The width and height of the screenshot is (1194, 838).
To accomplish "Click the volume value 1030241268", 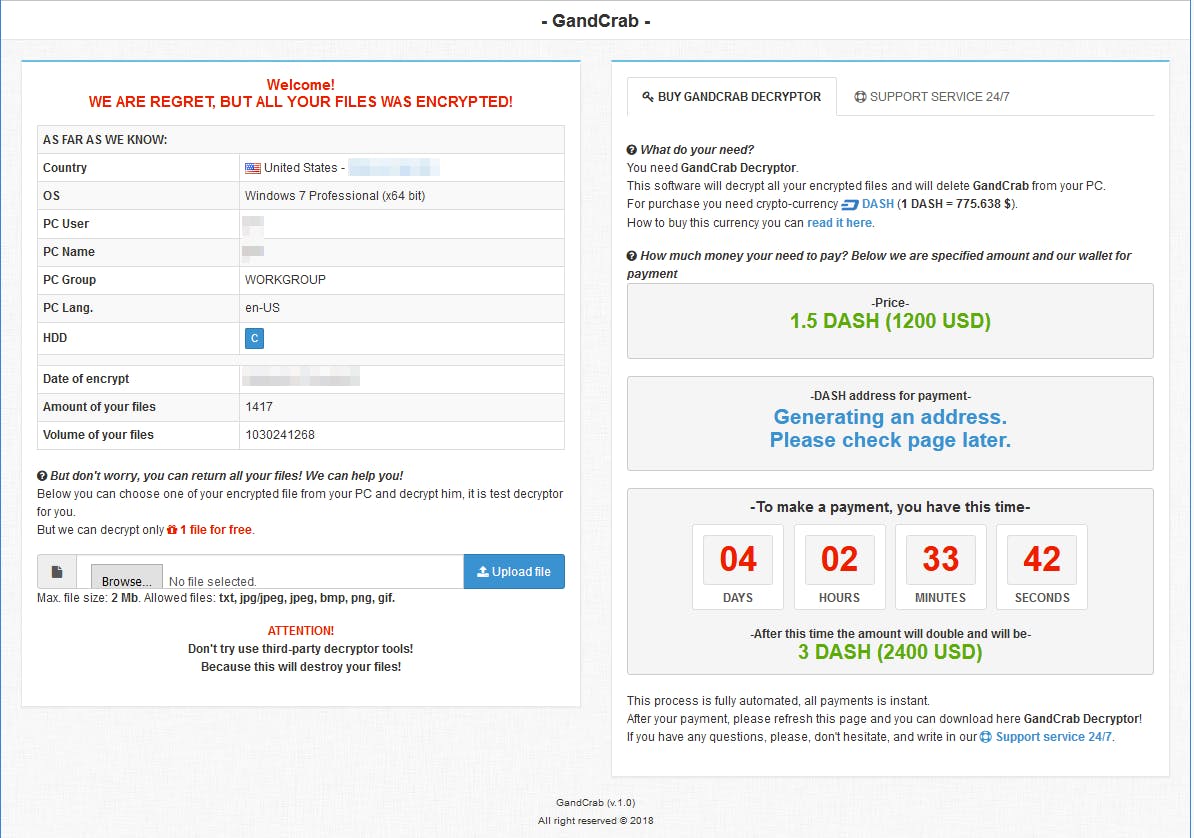I will click(x=280, y=435).
